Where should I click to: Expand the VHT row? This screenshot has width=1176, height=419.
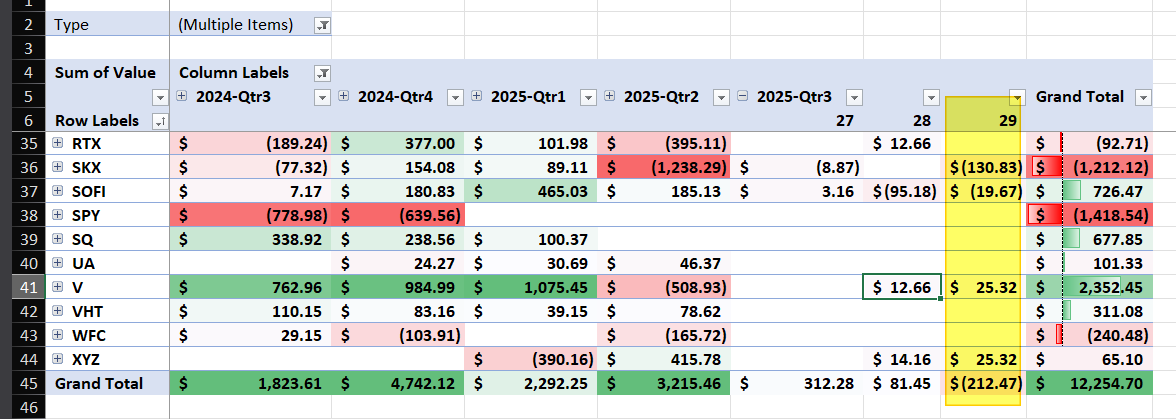[x=58, y=311]
